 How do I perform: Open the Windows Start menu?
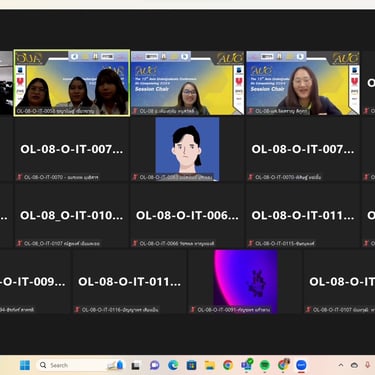[25, 365]
